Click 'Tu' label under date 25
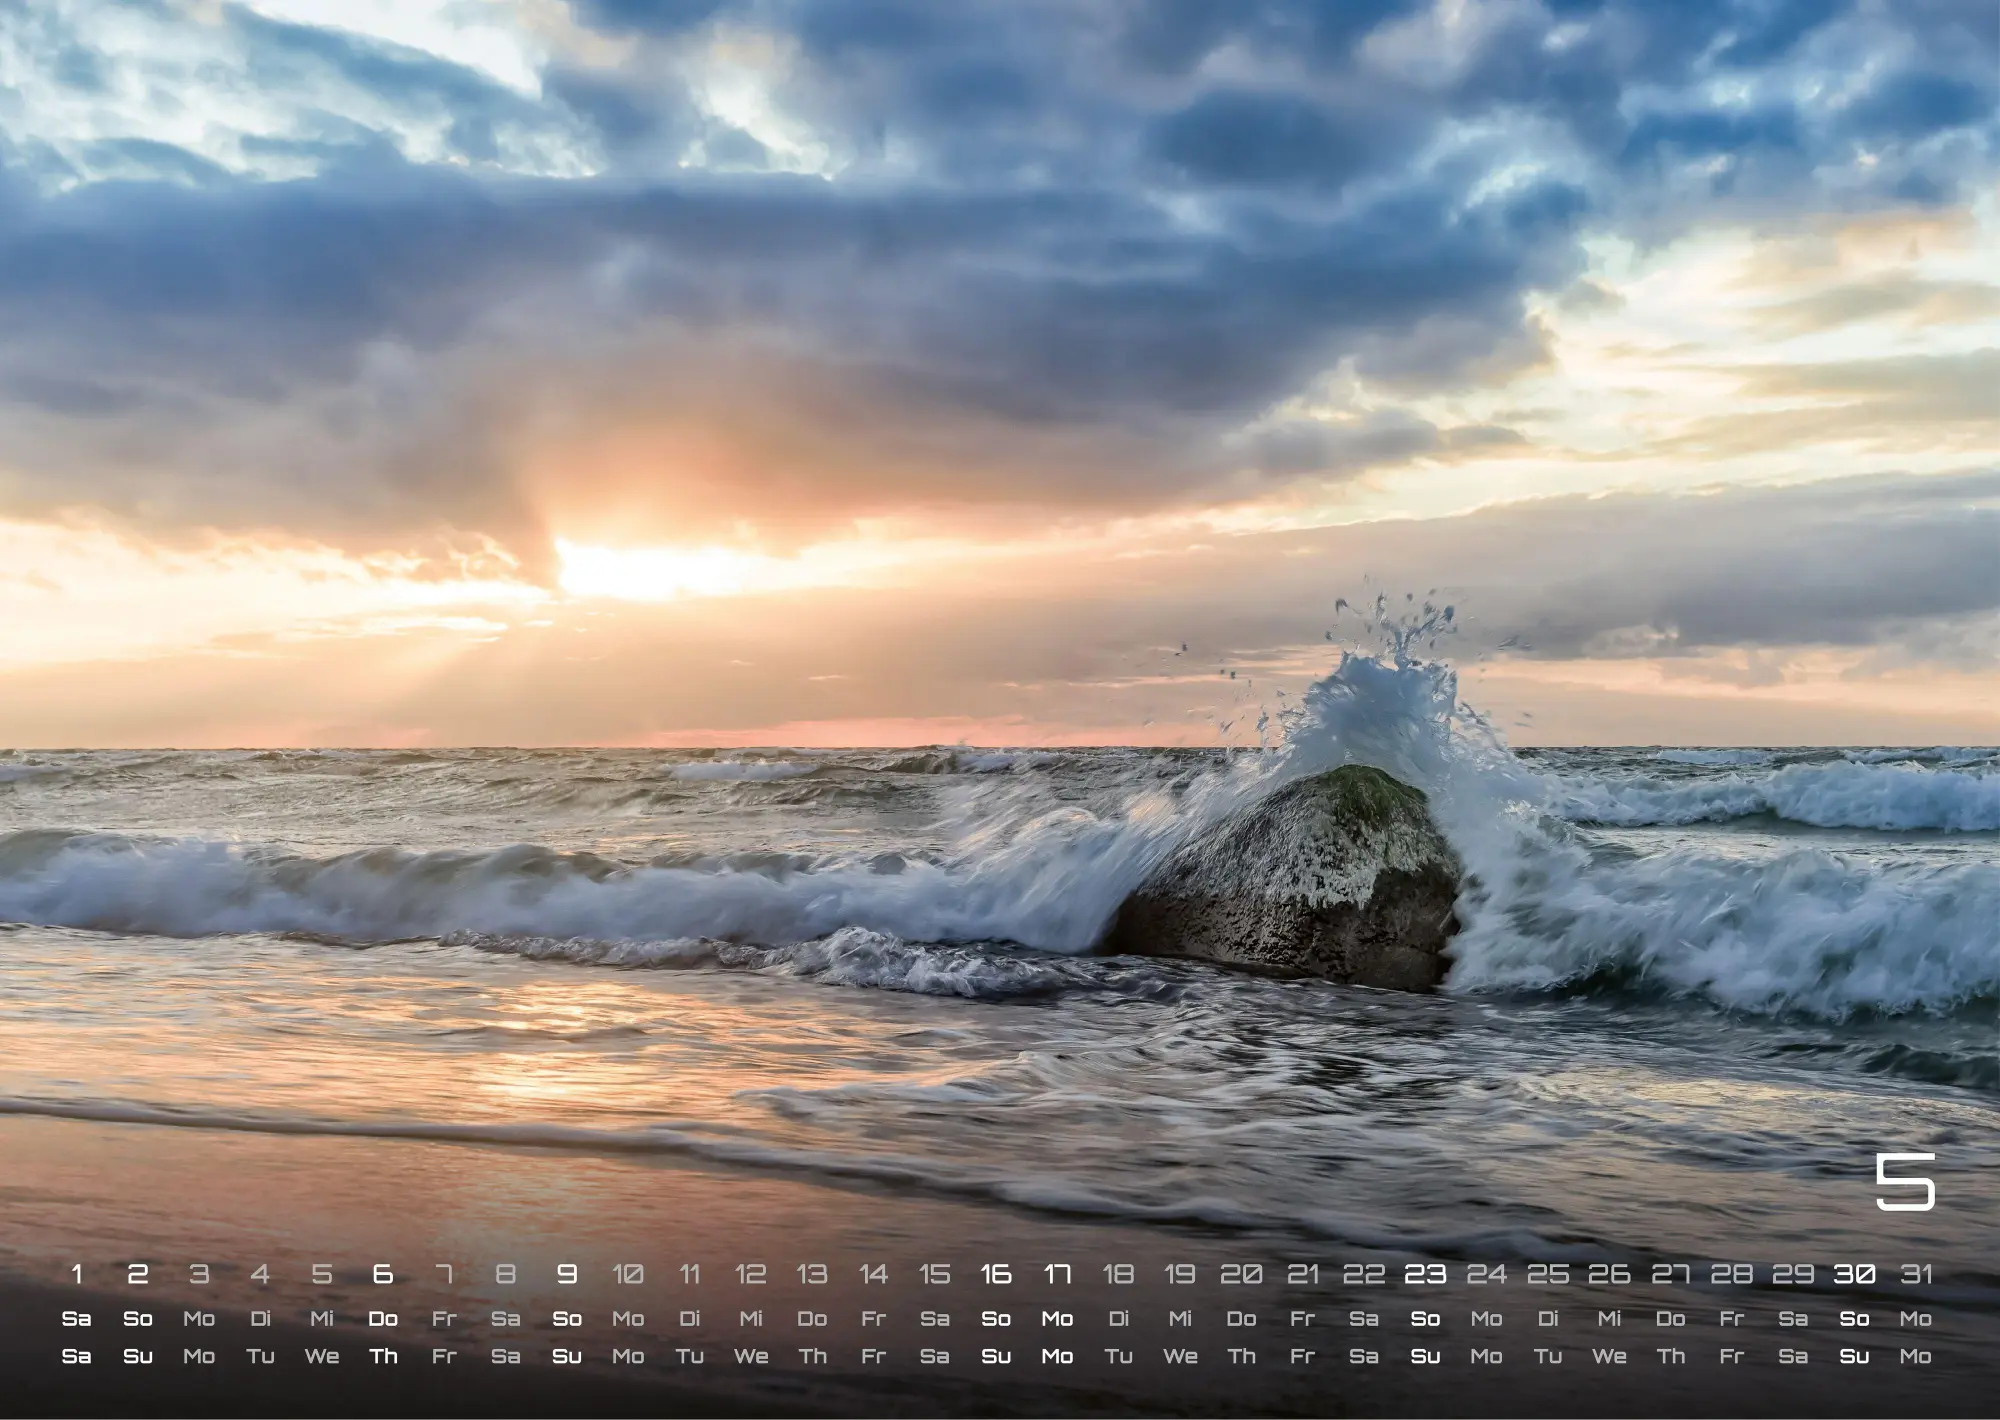Viewport: 2000px width, 1420px height. click(1548, 1357)
